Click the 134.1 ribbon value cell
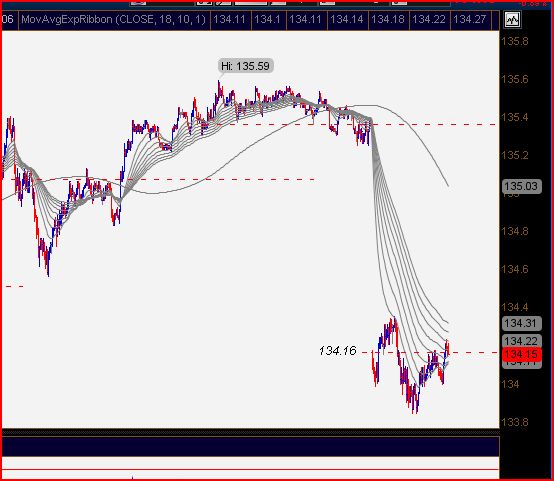Viewport: 554px width, 481px height. pyautogui.click(x=267, y=19)
